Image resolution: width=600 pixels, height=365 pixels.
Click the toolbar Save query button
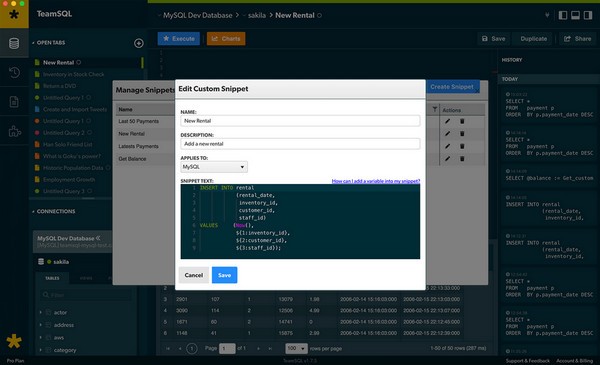pos(493,39)
